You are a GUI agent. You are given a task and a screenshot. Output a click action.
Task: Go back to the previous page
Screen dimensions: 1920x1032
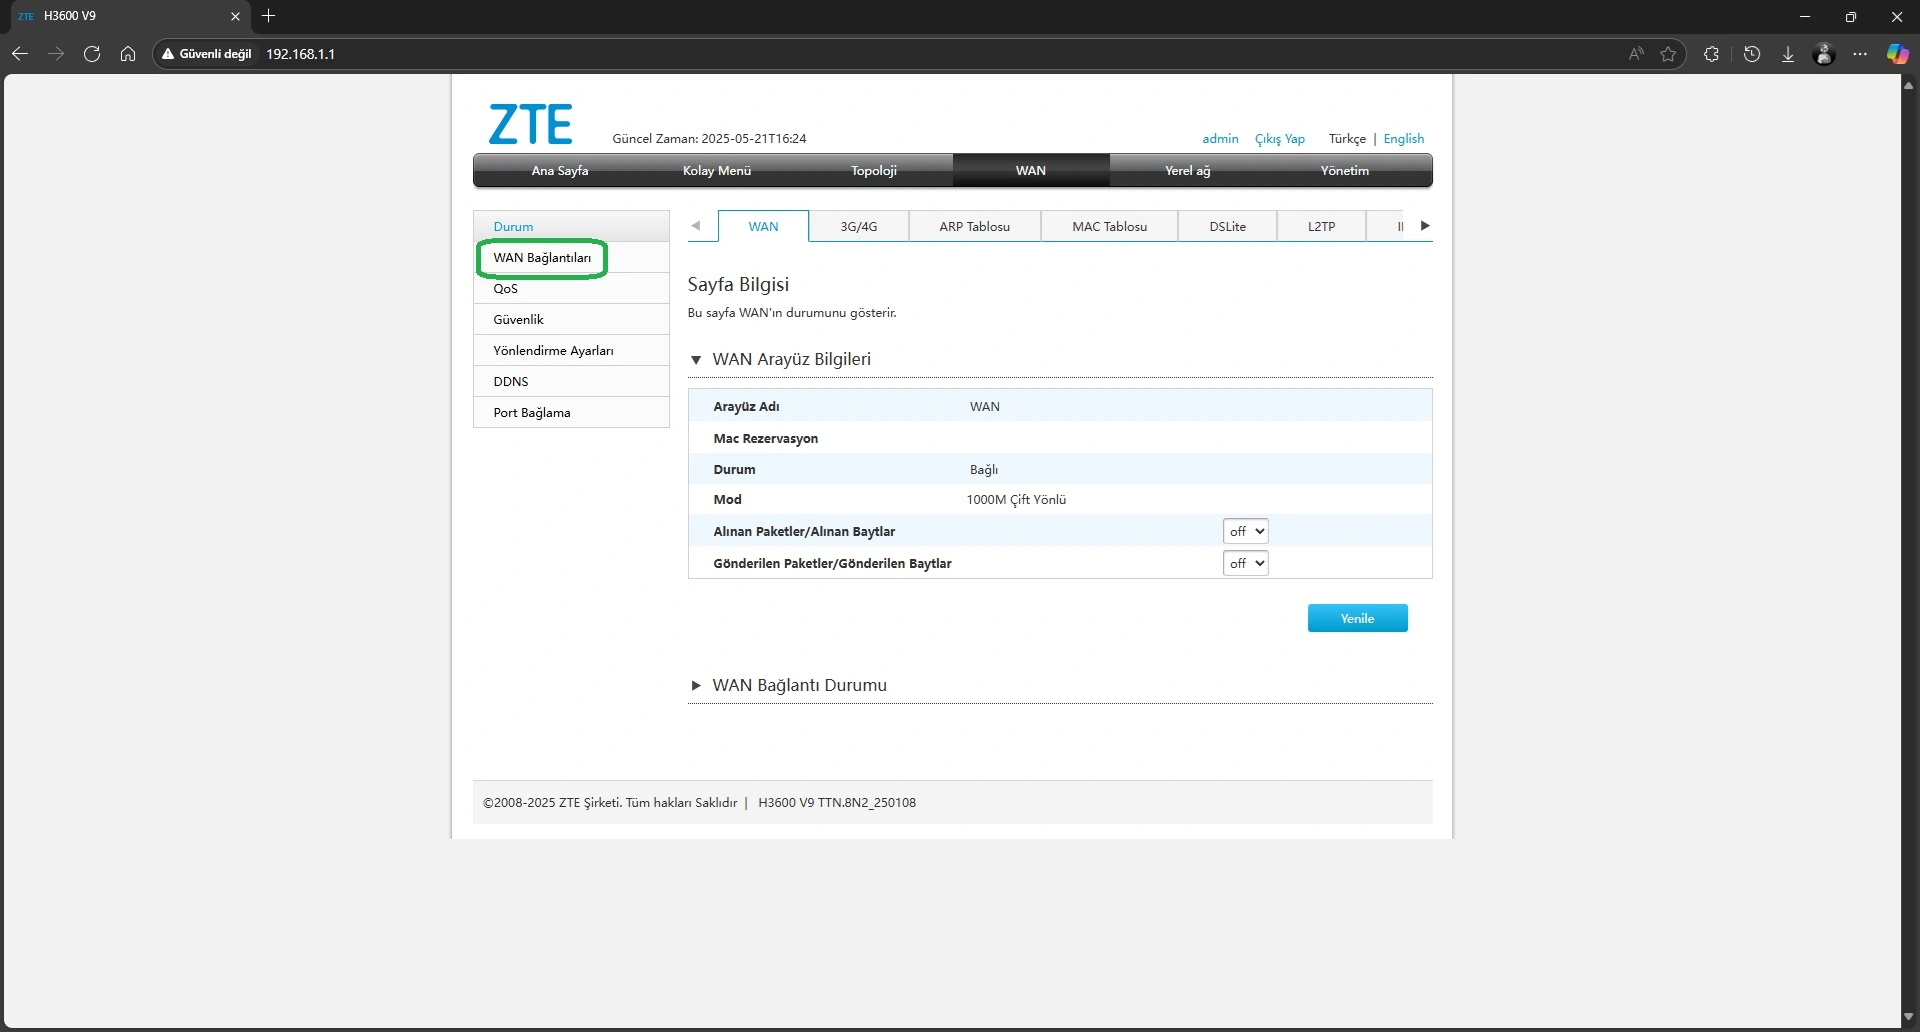20,54
